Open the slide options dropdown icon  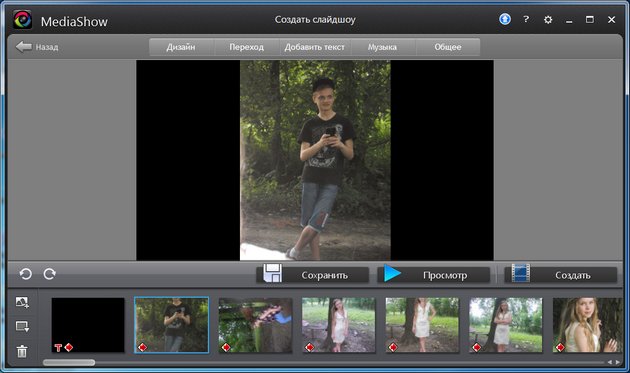(x=22, y=326)
